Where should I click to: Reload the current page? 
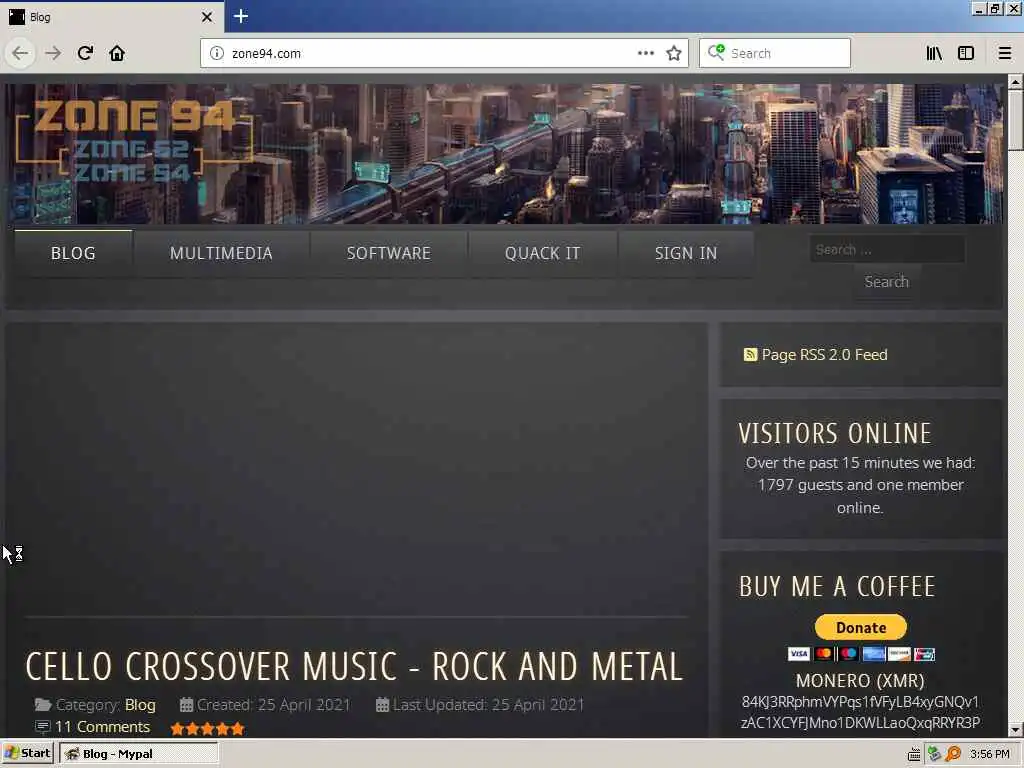[85, 53]
